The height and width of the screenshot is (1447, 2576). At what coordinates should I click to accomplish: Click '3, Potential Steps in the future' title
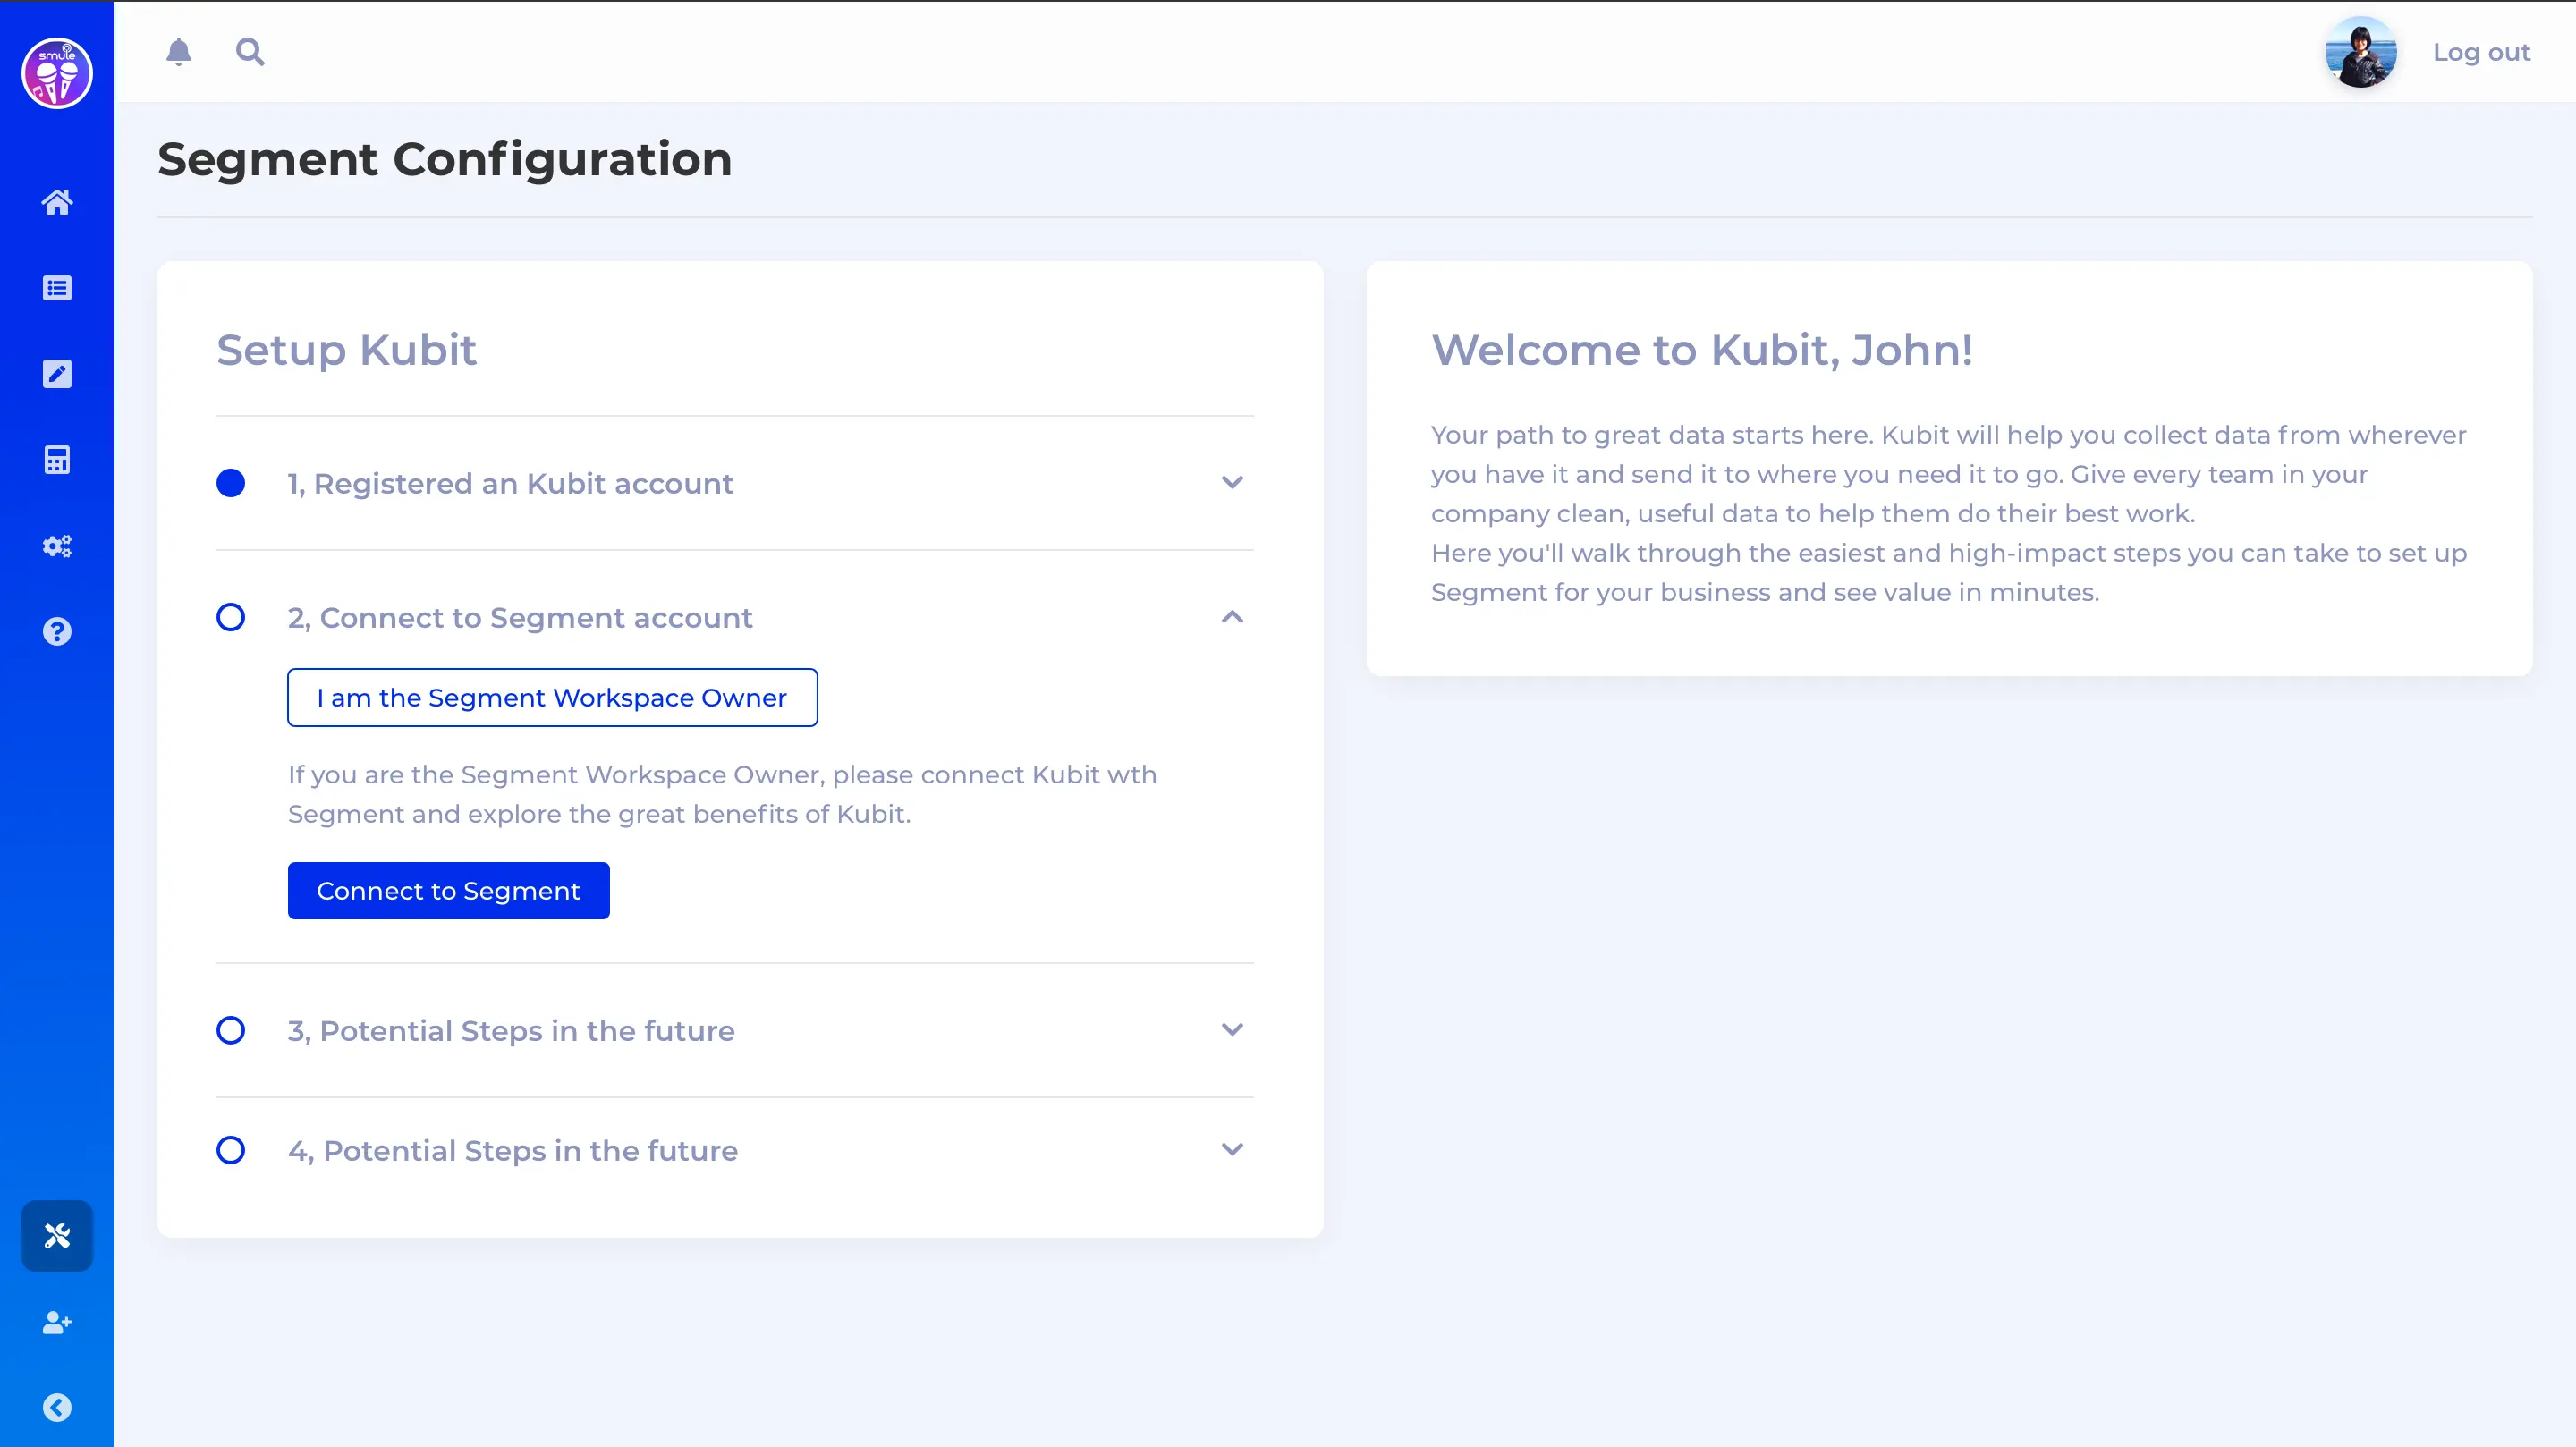tap(511, 1030)
